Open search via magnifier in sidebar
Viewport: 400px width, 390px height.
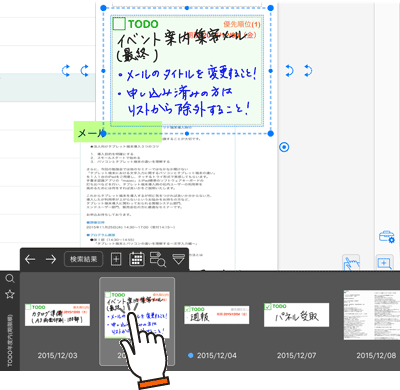(10, 278)
